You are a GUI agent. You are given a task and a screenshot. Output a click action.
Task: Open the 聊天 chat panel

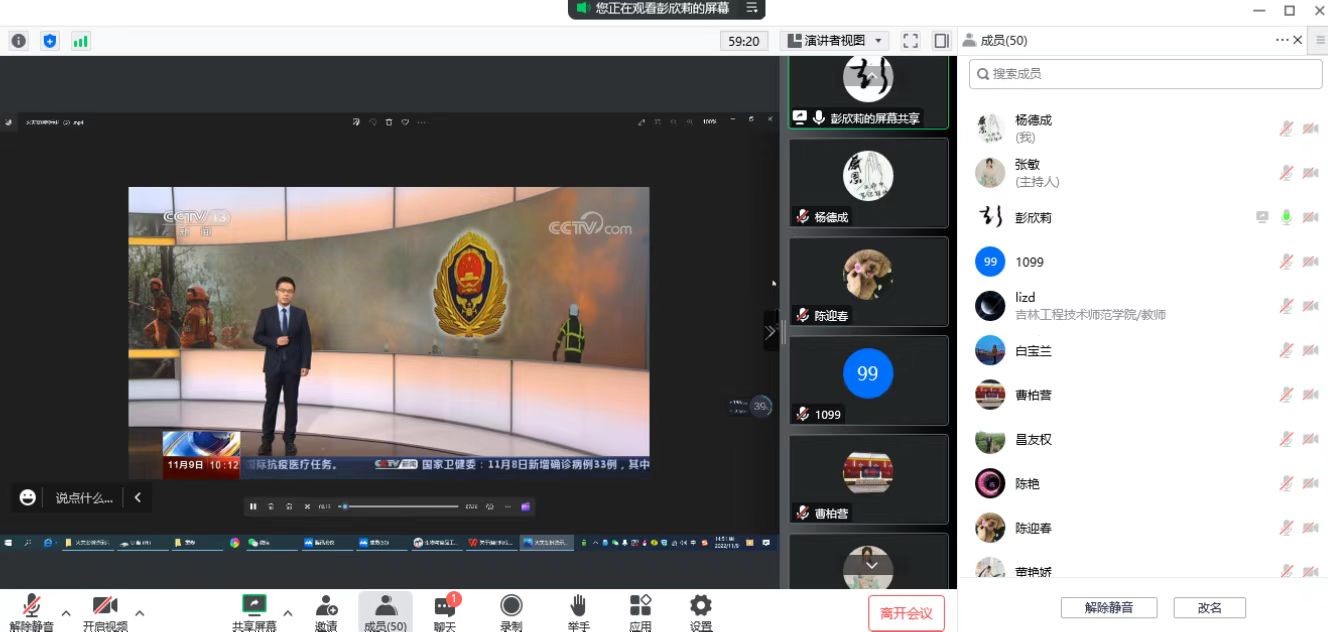click(x=445, y=612)
